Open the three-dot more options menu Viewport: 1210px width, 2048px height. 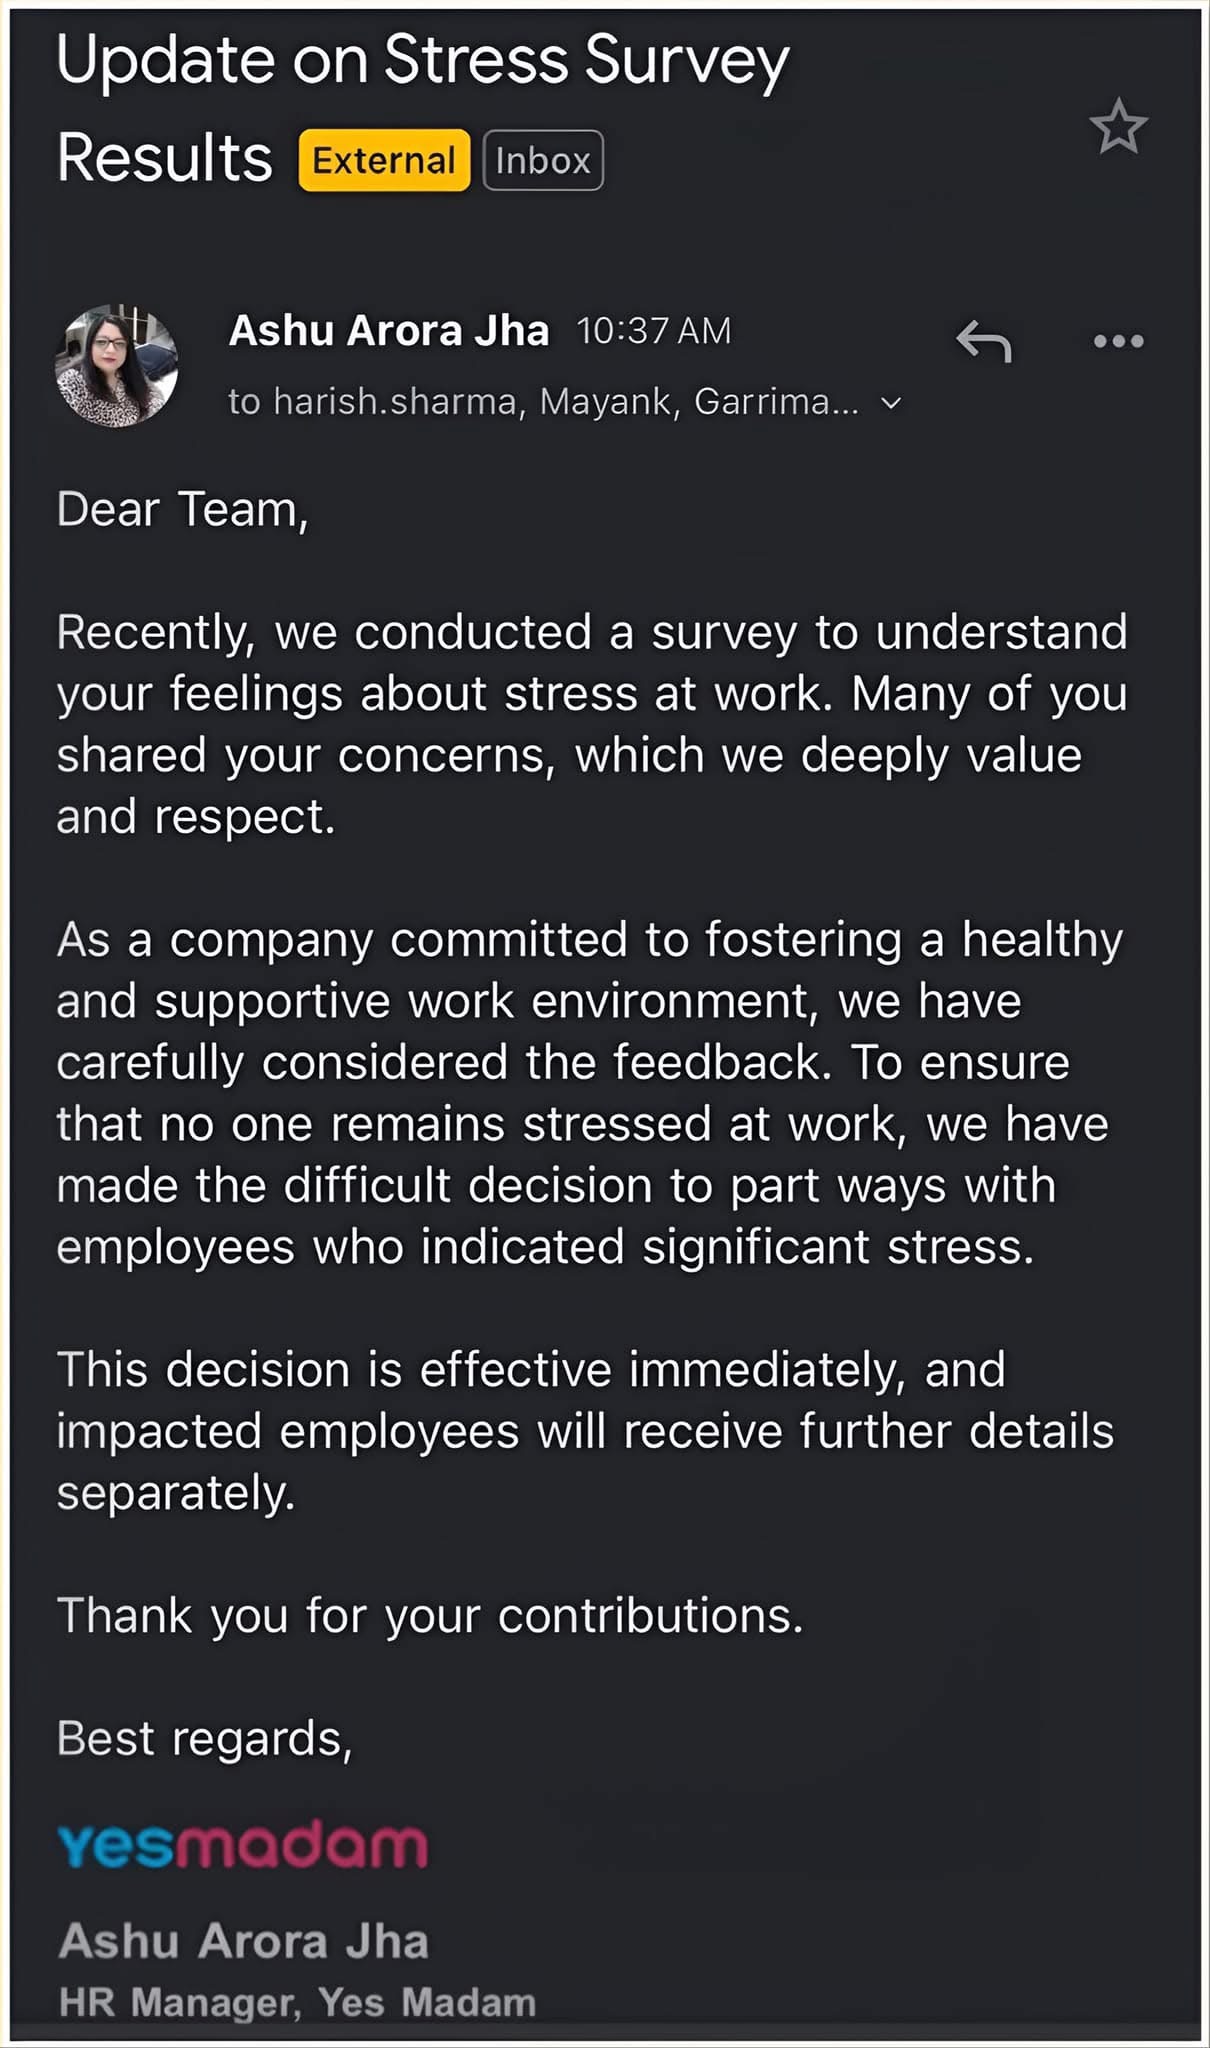tap(1118, 341)
